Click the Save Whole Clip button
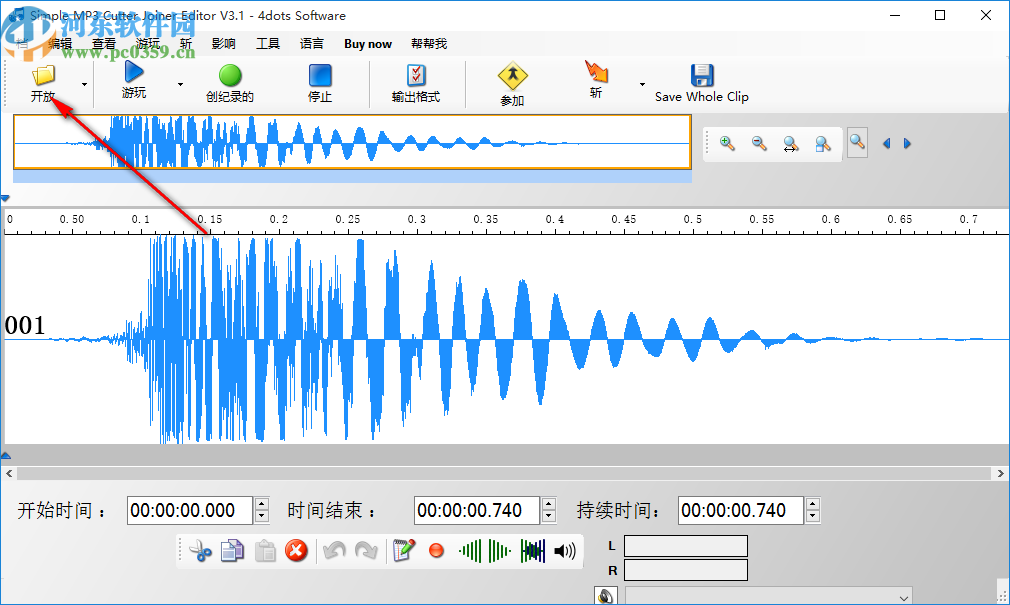Screen dimensions: 1010x605 point(702,84)
